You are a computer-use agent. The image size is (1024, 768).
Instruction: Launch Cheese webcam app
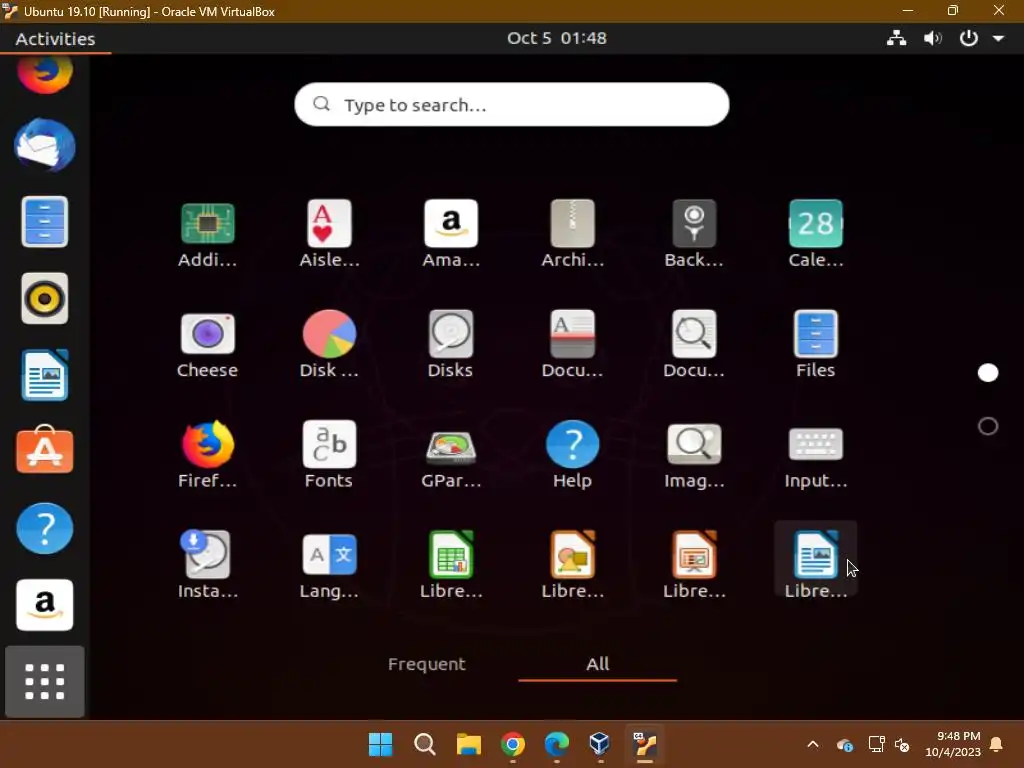(208, 344)
